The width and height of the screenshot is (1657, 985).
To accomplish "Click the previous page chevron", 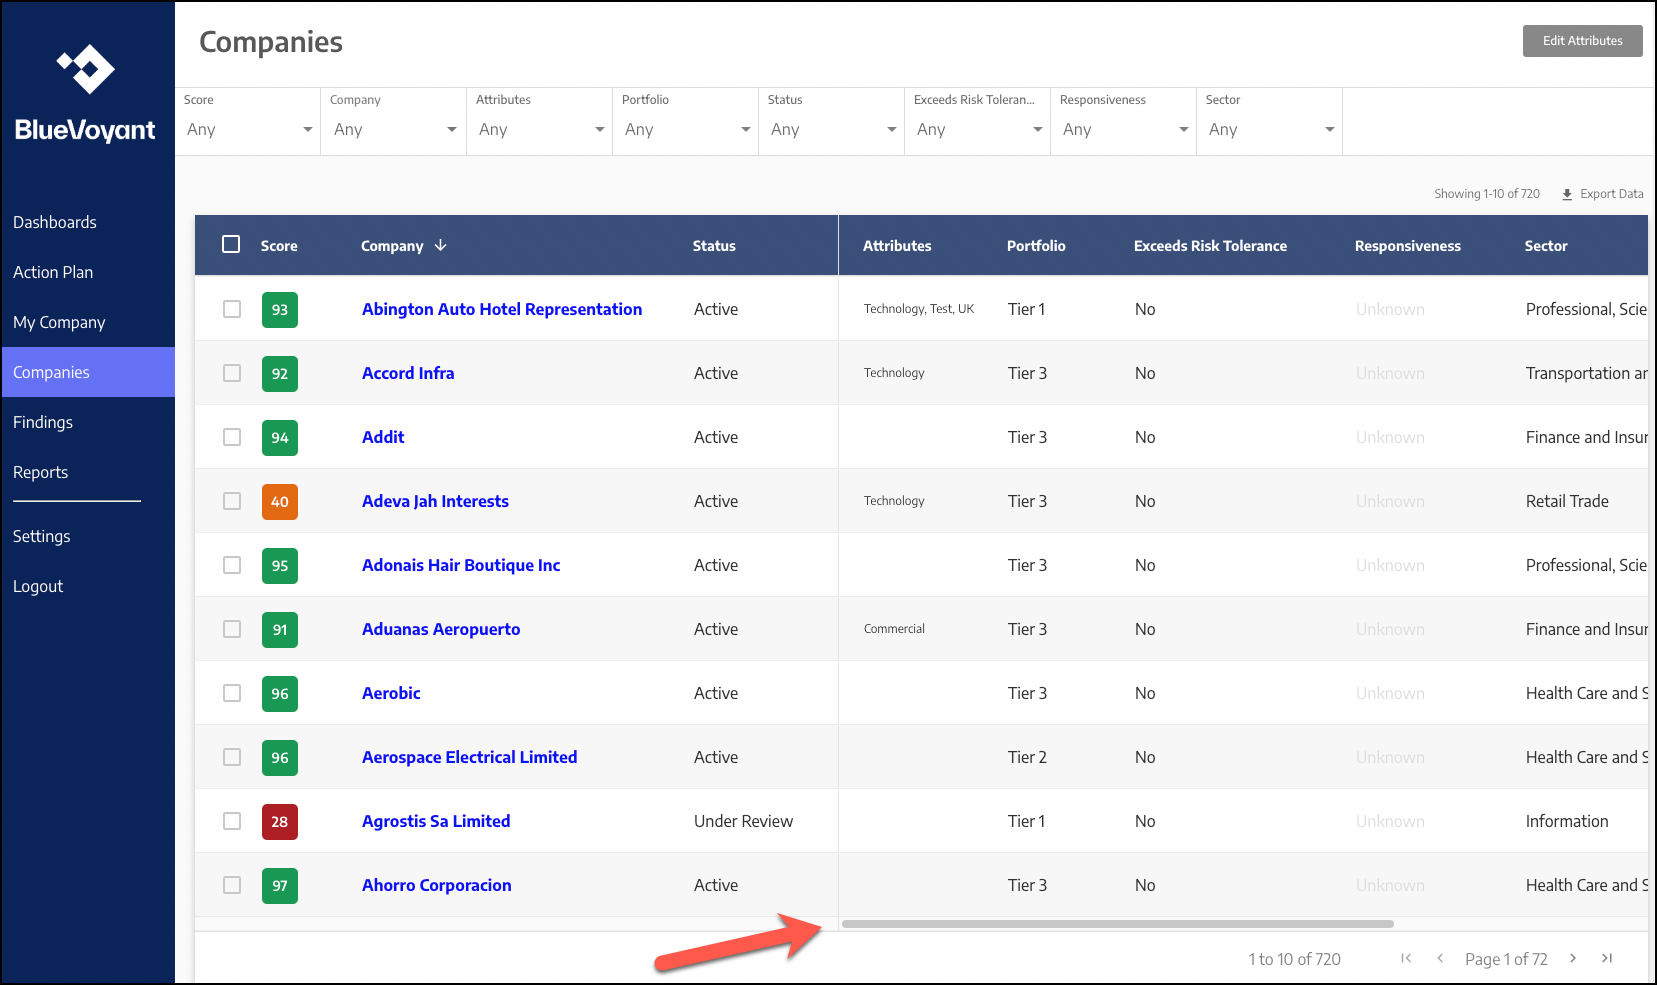I will [x=1440, y=958].
